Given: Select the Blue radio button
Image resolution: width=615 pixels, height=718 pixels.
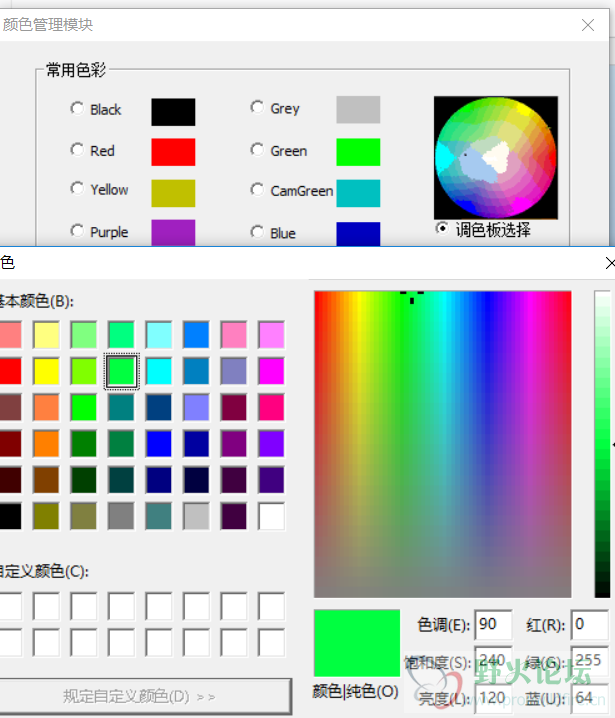Looking at the screenshot, I should pyautogui.click(x=257, y=232).
